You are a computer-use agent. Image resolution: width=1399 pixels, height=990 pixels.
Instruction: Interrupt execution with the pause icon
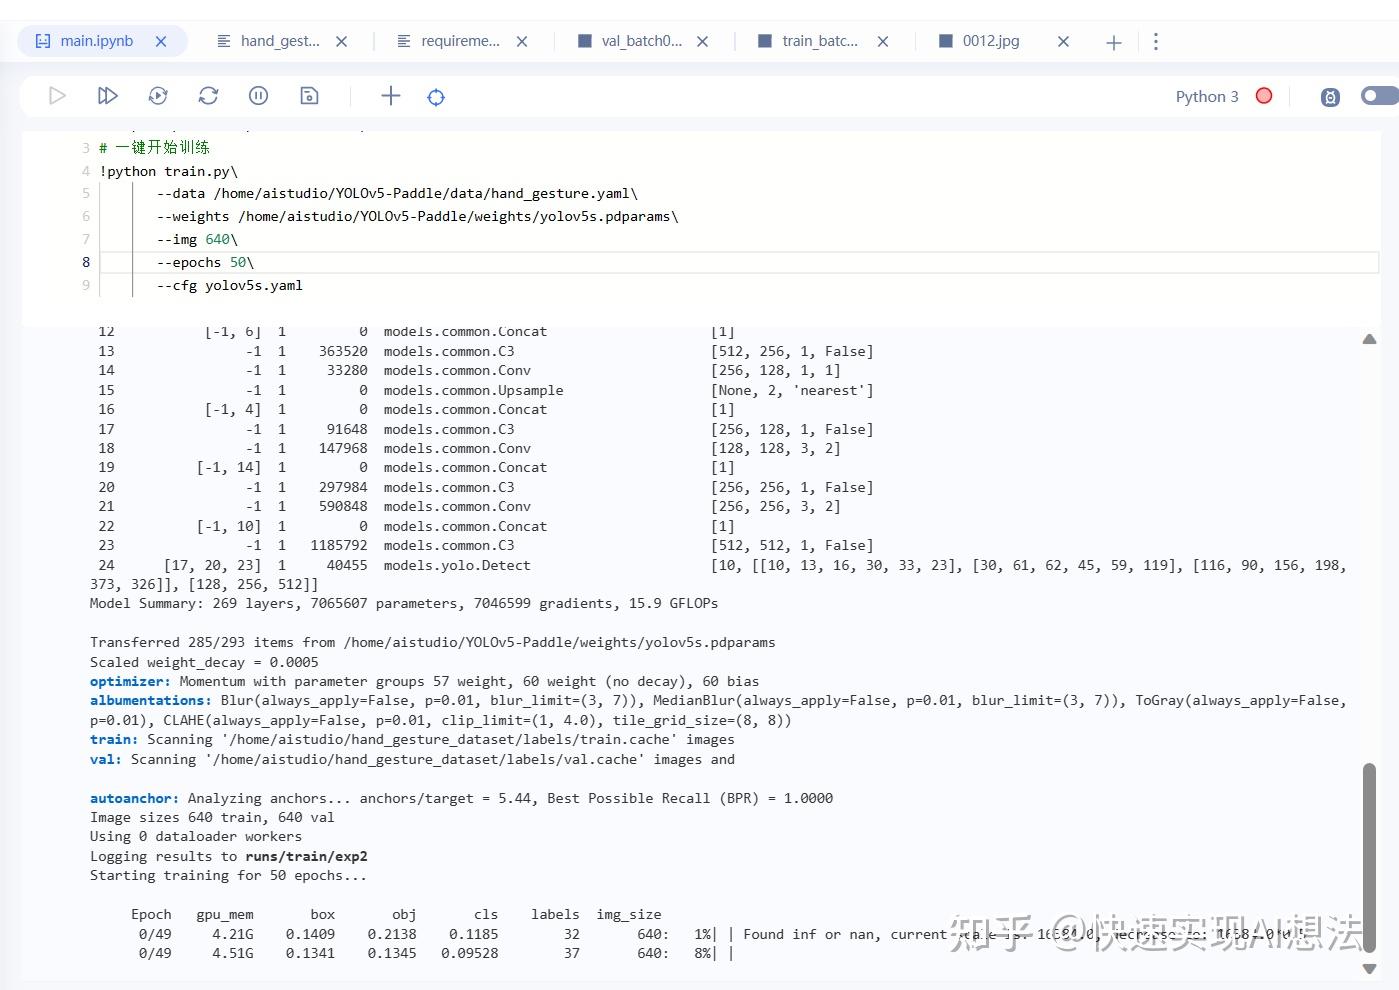point(258,96)
